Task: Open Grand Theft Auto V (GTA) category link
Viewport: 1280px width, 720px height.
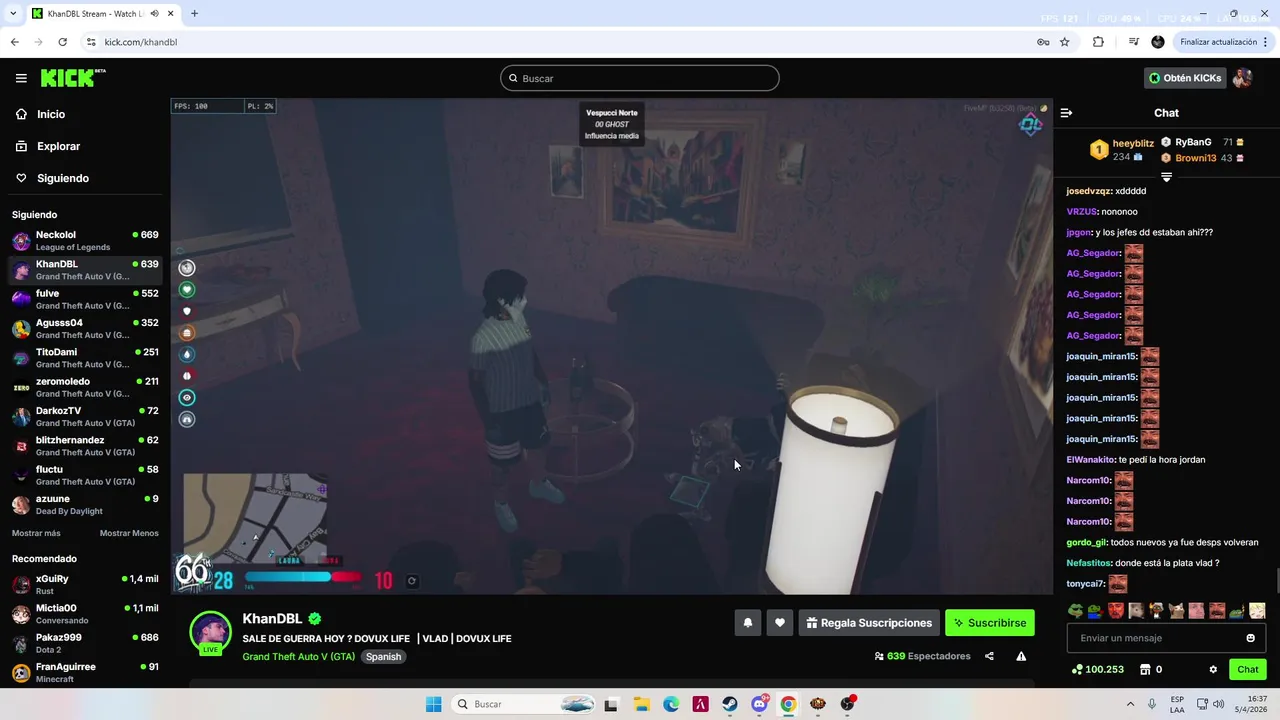Action: point(298,657)
